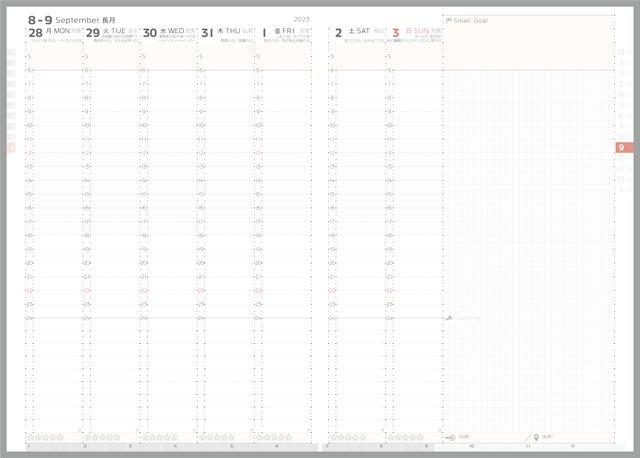The image size is (640, 458).
Task: Click the 2 SAT day header
Action: [352, 32]
